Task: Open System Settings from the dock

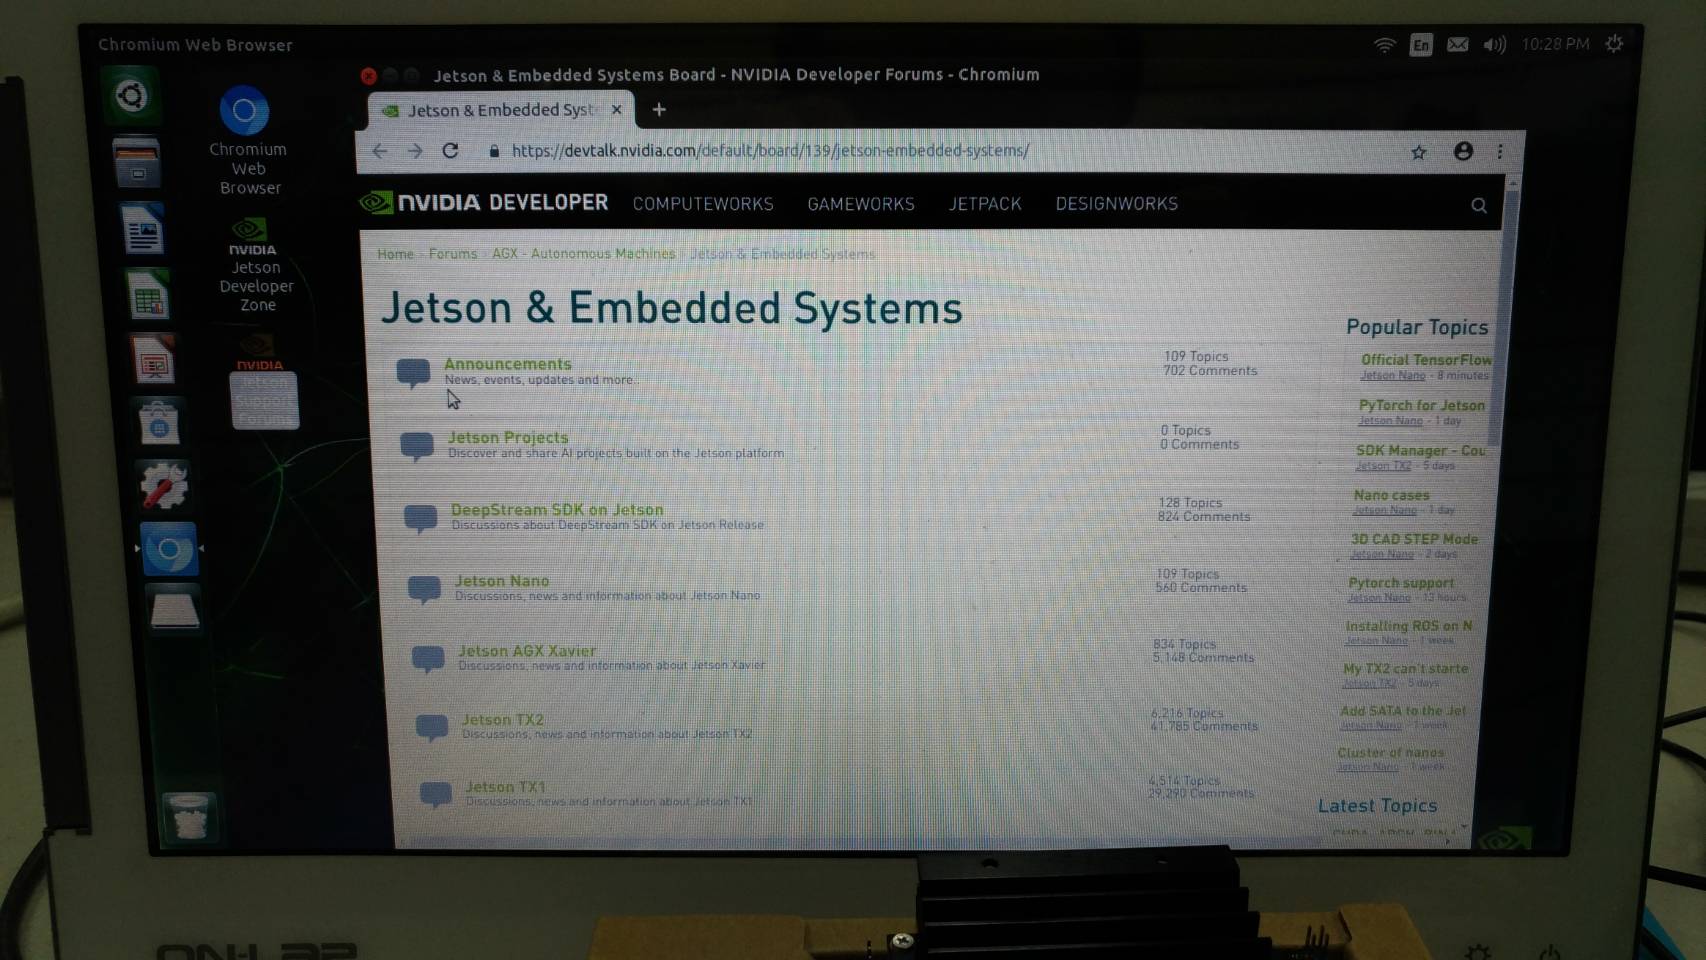Action: pyautogui.click(x=163, y=487)
